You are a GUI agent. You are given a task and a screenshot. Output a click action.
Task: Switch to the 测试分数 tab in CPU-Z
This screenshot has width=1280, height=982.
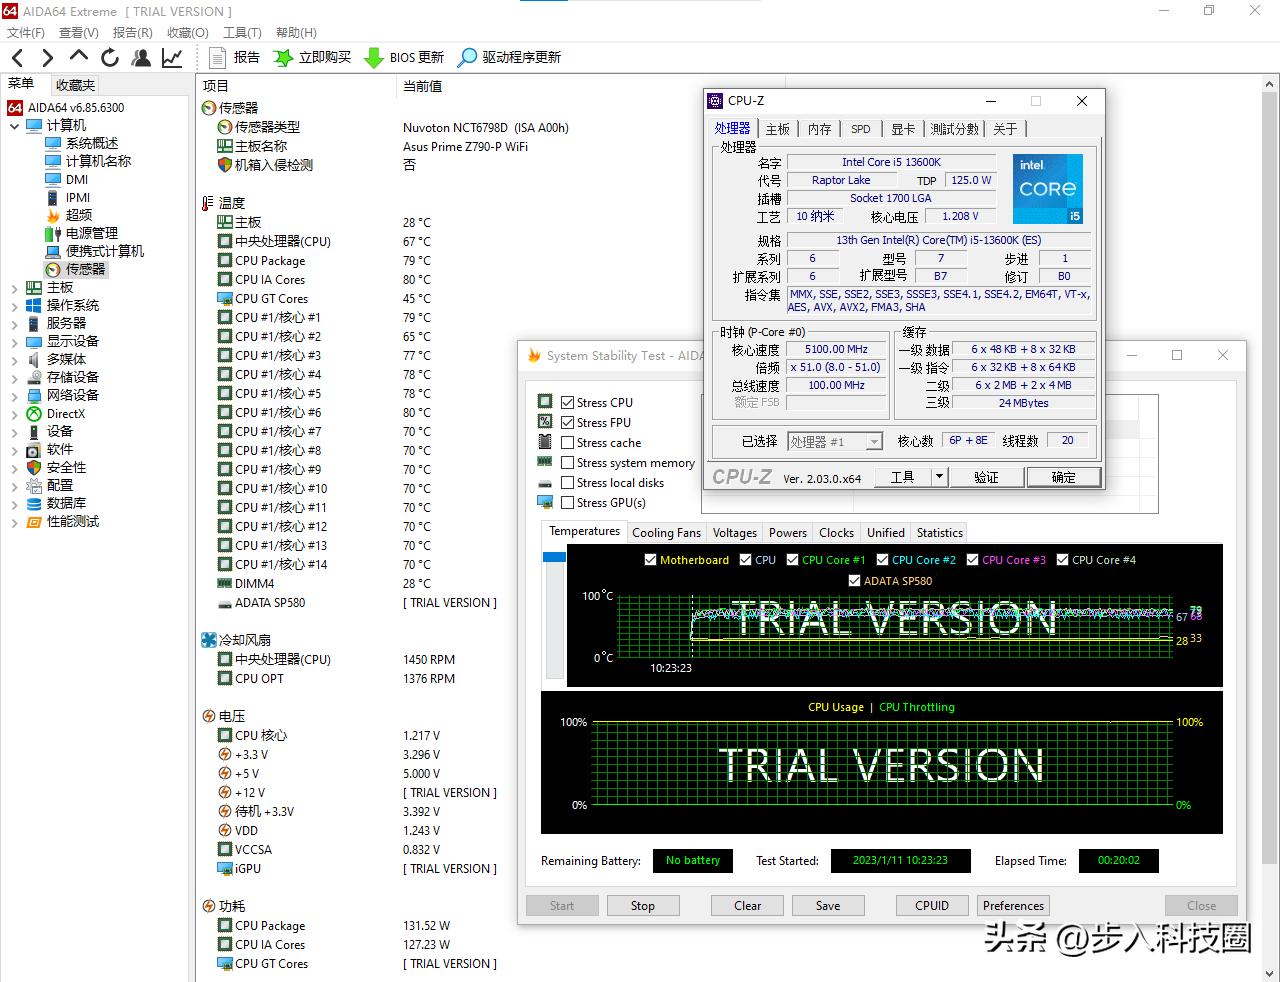954,128
